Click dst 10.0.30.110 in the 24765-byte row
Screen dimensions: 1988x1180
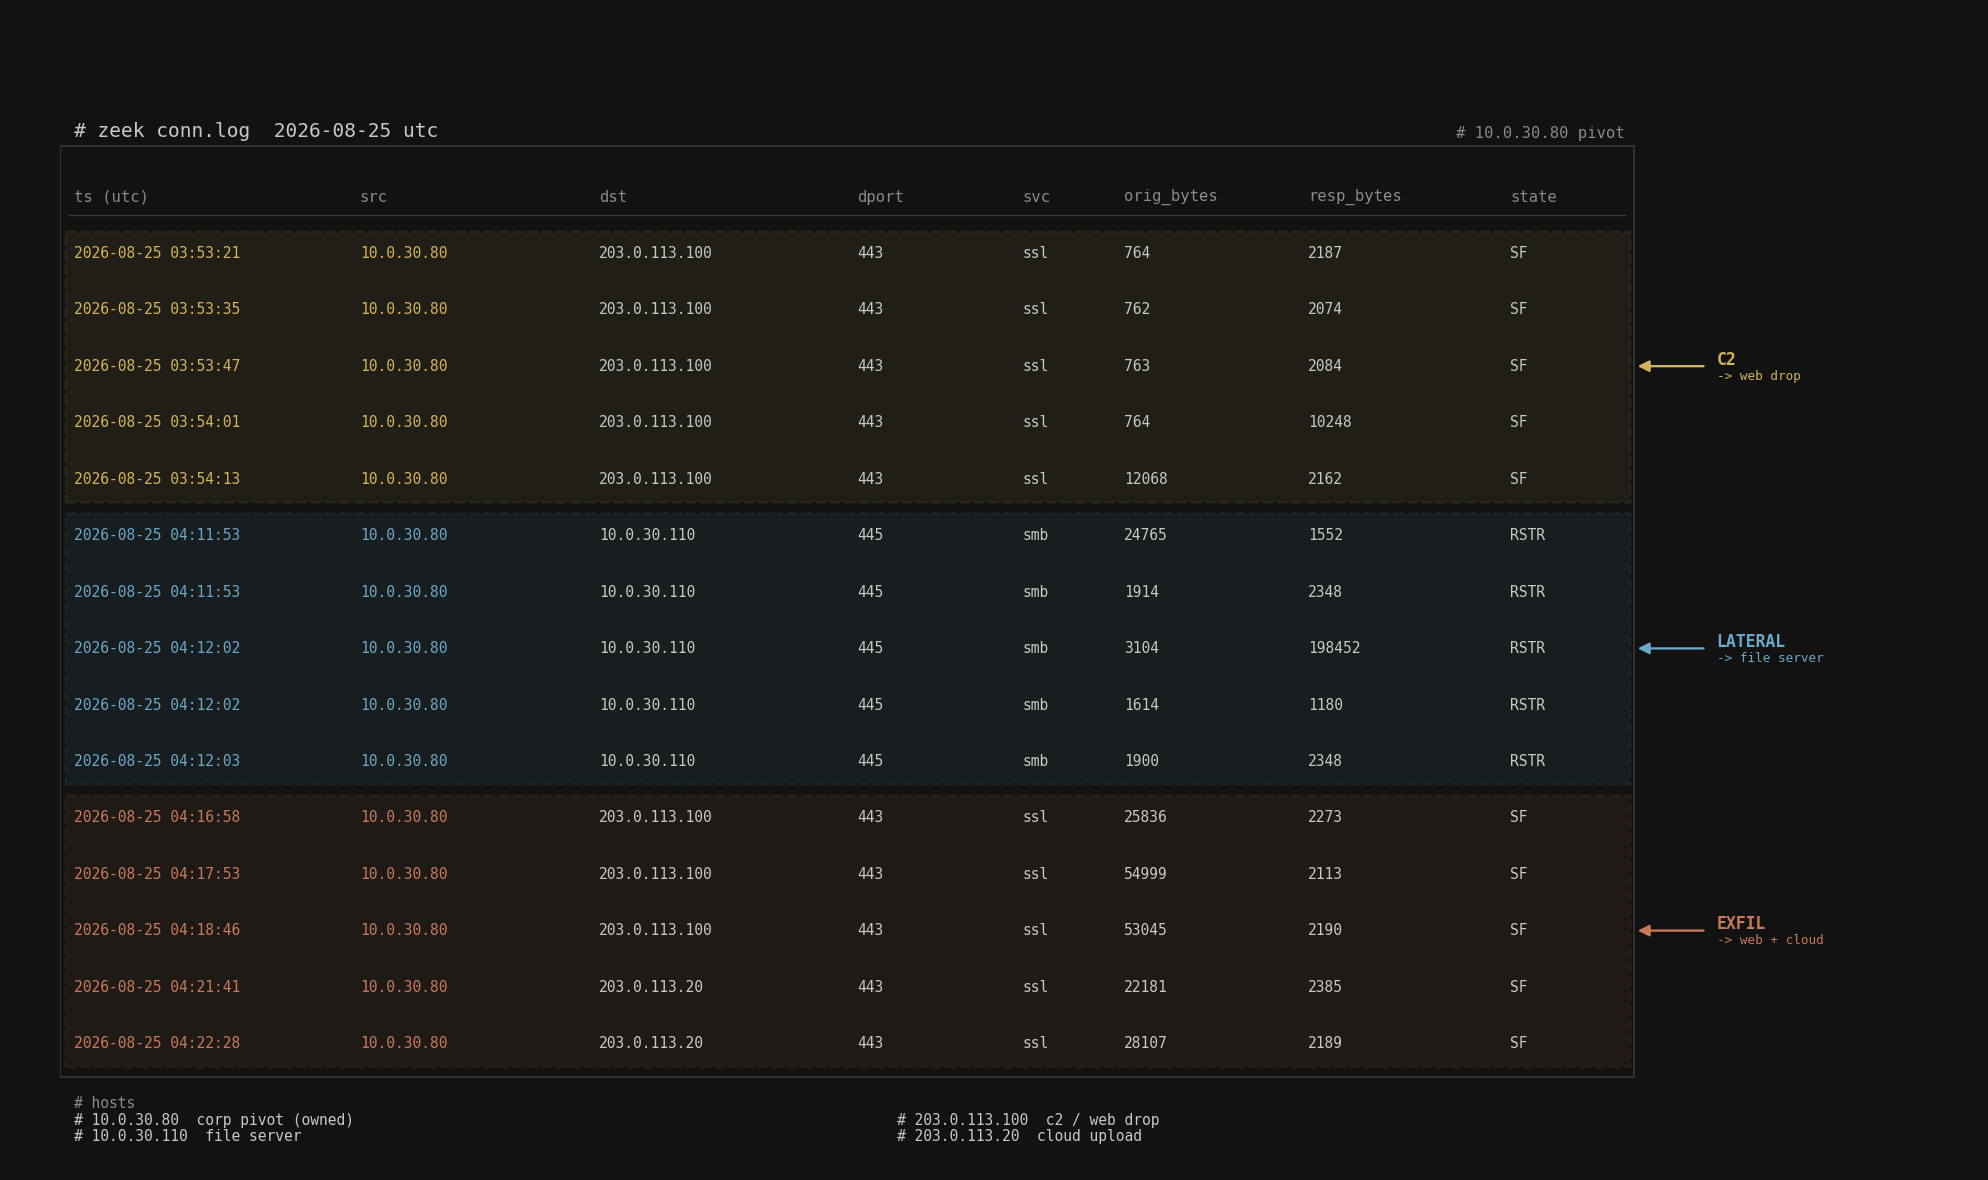[x=647, y=535]
